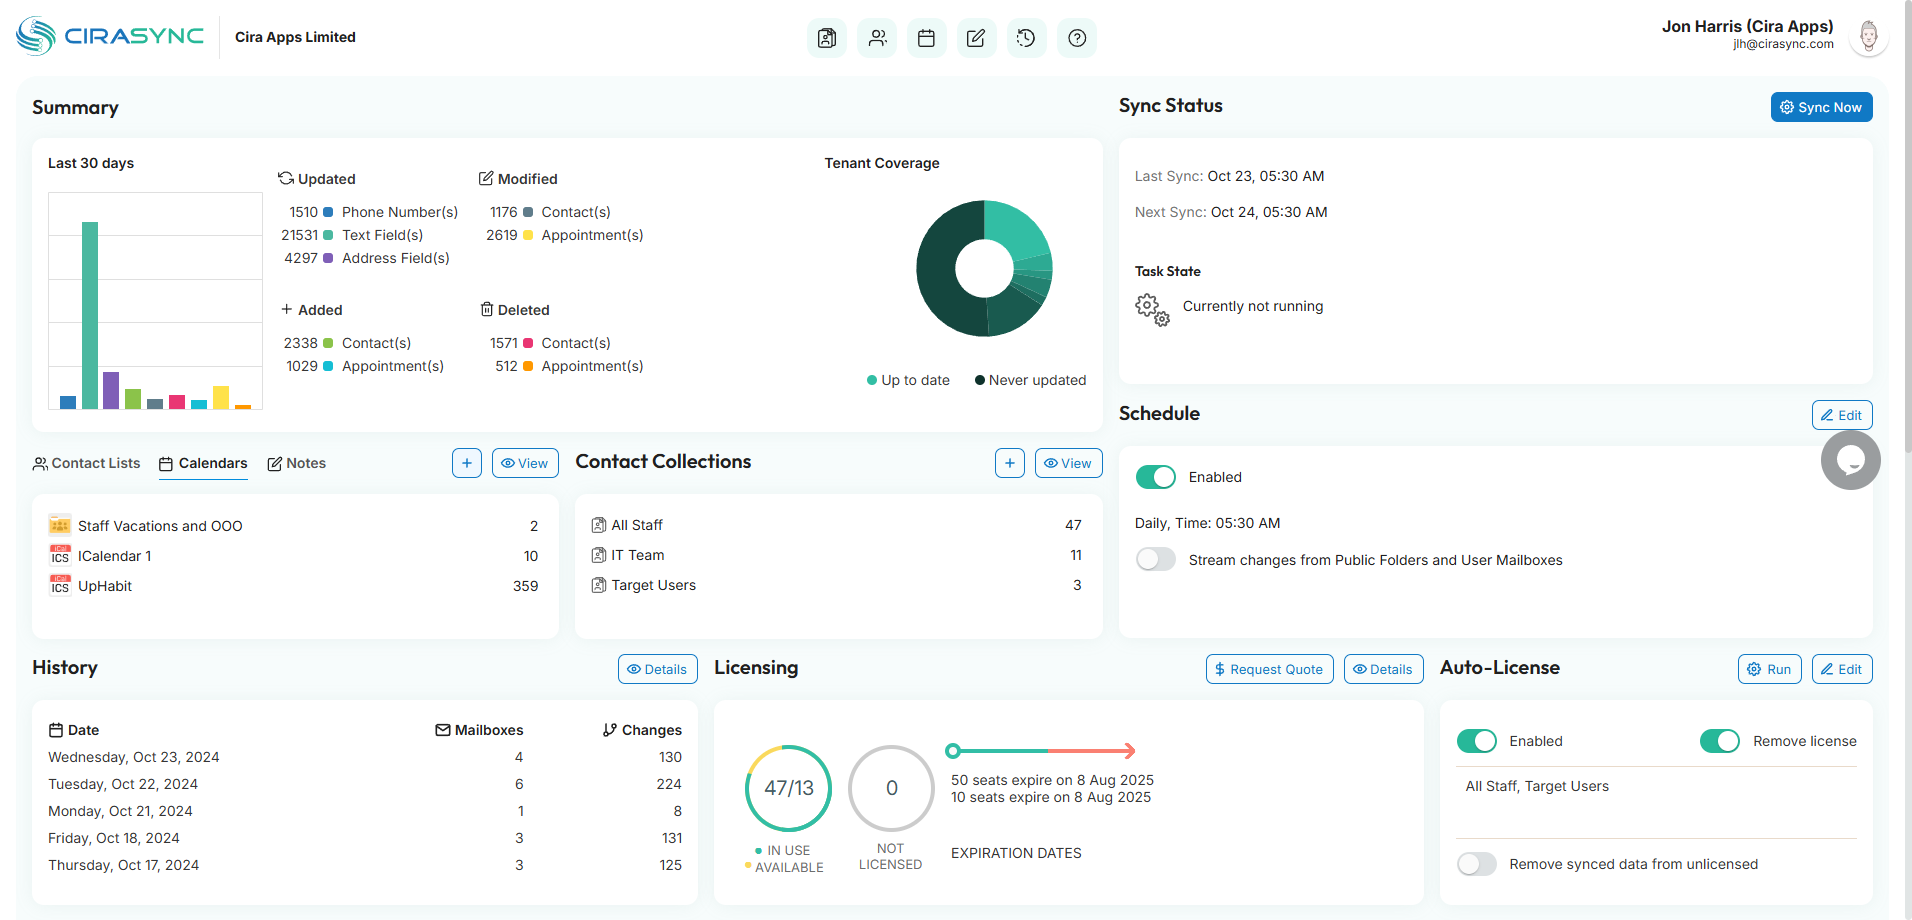Open the chat bubble widget

[1850, 460]
